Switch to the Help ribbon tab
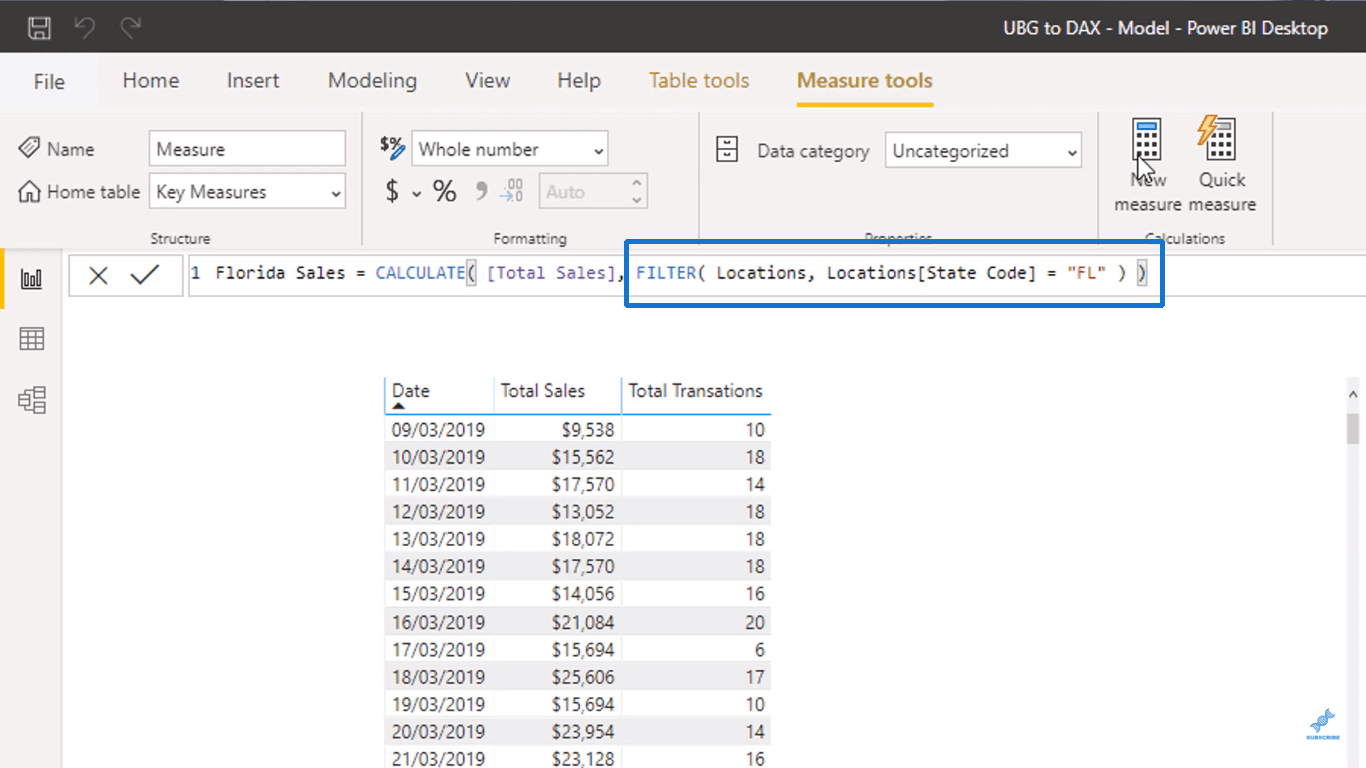The height and width of the screenshot is (768, 1366). coord(579,80)
